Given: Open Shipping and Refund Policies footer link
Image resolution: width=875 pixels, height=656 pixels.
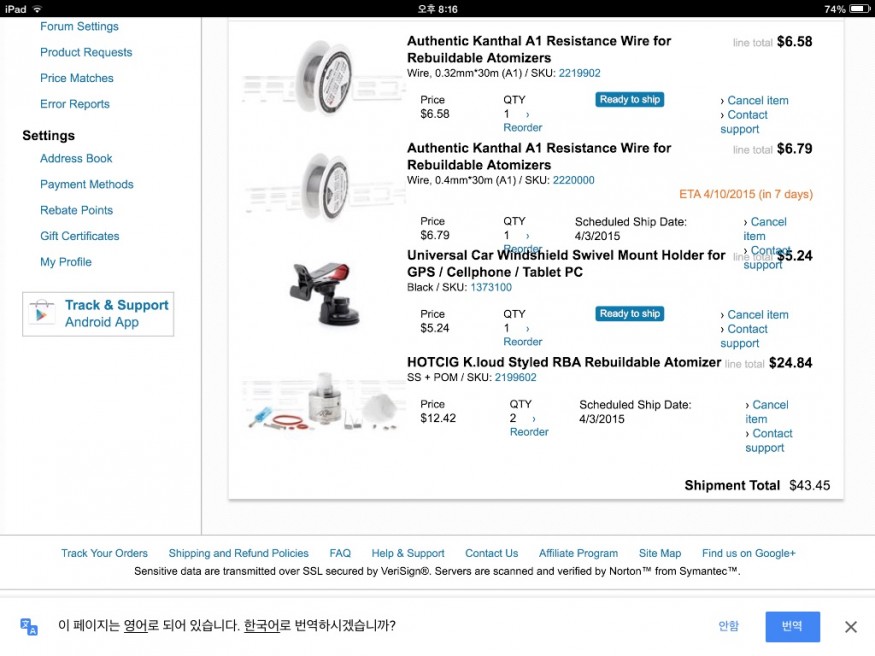Looking at the screenshot, I should [238, 553].
